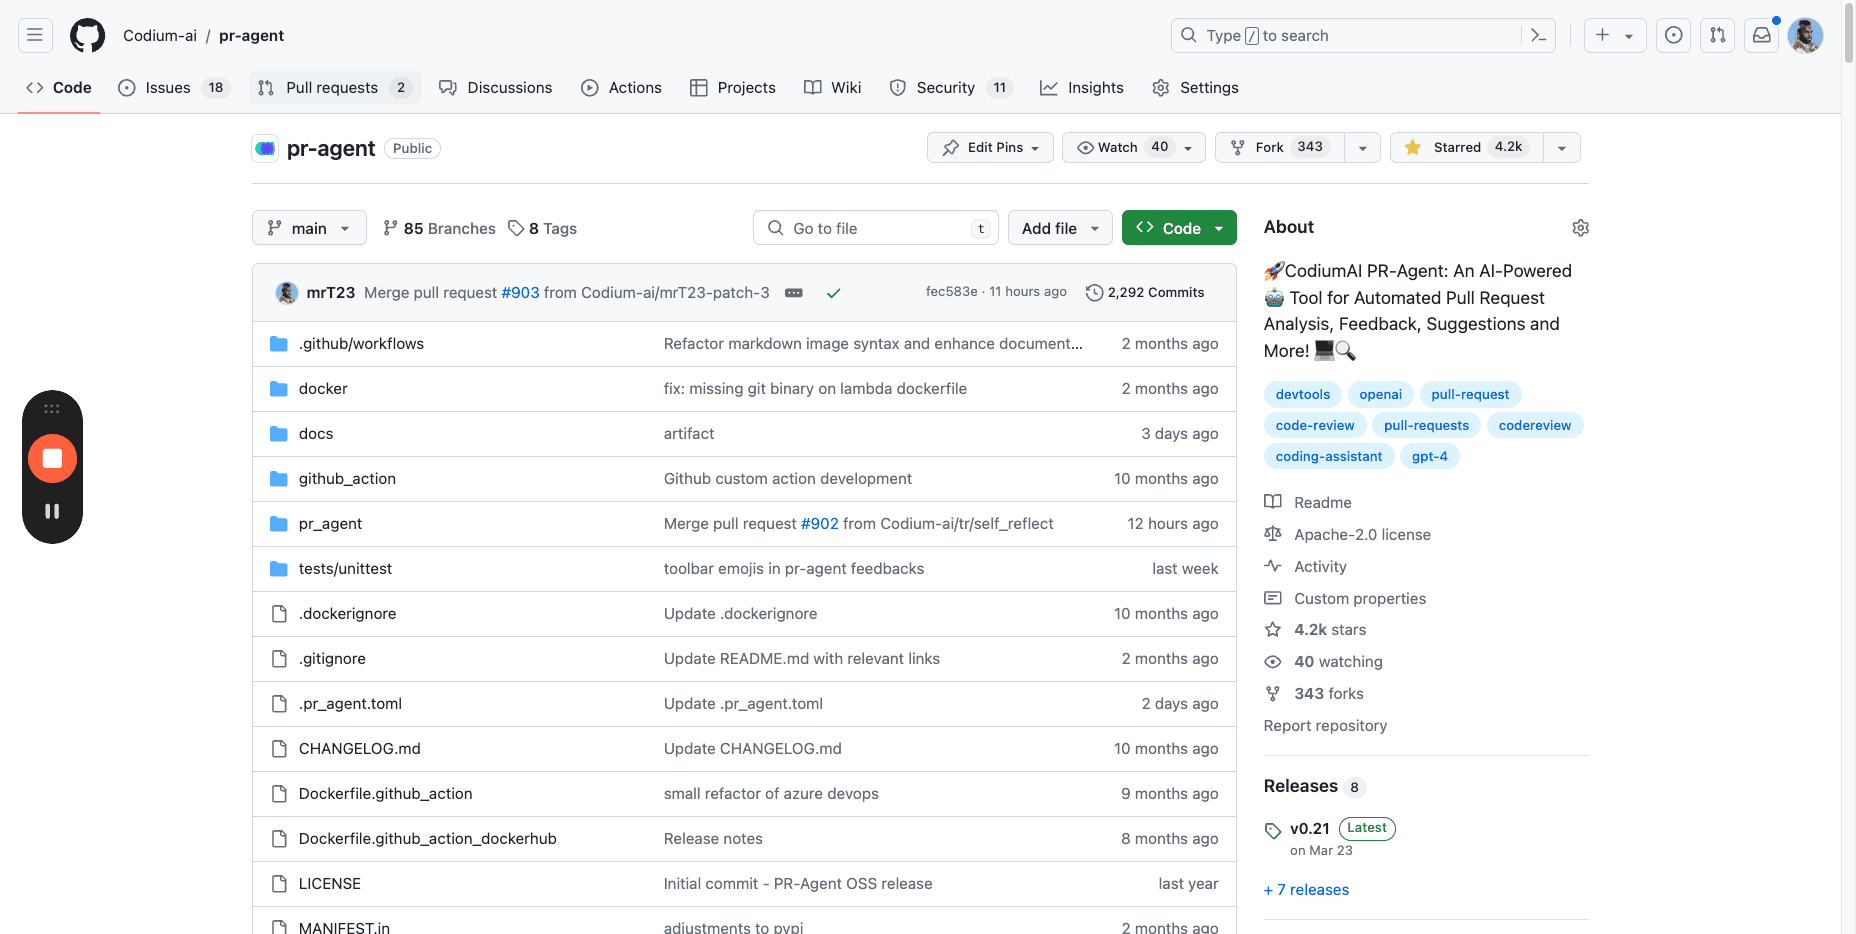The width and height of the screenshot is (1856, 934).
Task: Open the pr_agent folder
Action: tap(330, 524)
